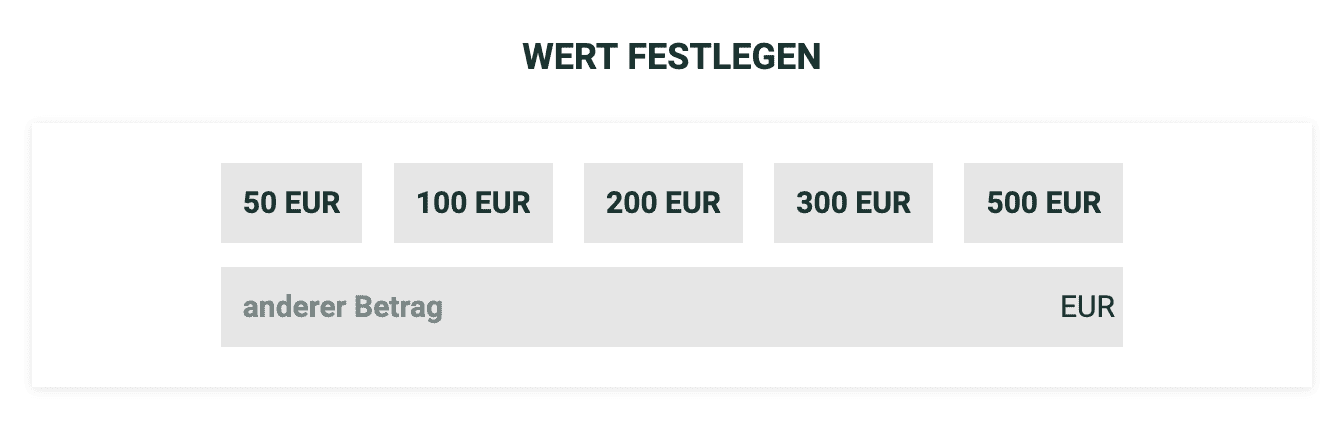Image resolution: width=1340 pixels, height=426 pixels.
Task: Set the value to 100 EUR
Action: point(473,203)
